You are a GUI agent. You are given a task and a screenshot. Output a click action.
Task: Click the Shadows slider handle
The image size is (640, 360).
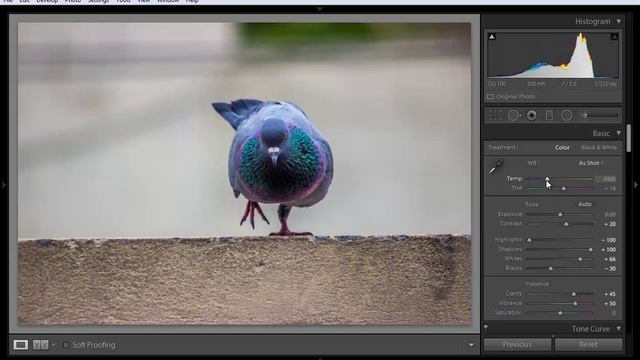coord(590,249)
